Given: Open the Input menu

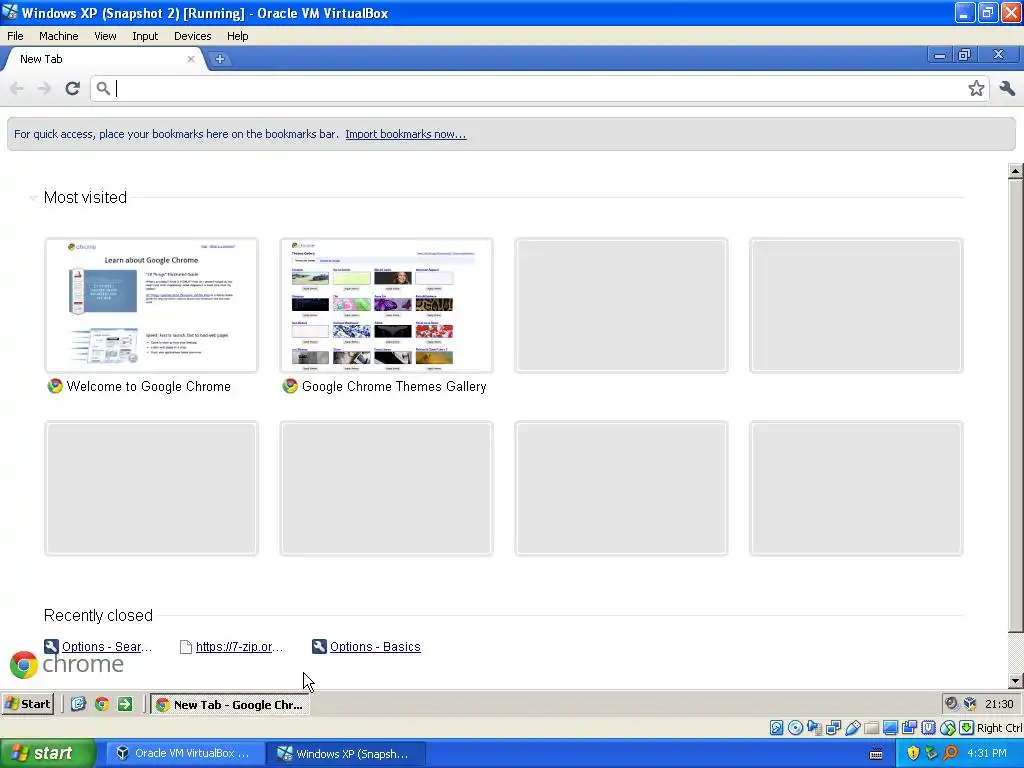Looking at the screenshot, I should click(145, 36).
